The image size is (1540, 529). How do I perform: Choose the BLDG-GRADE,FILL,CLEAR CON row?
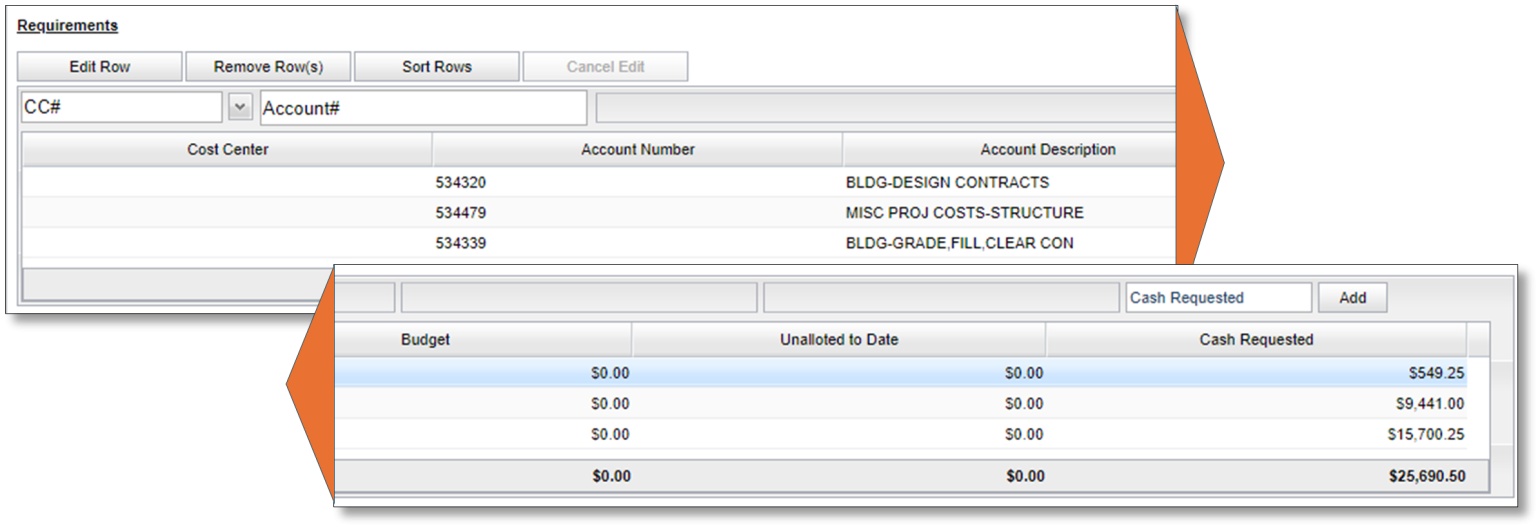pyautogui.click(x=959, y=243)
